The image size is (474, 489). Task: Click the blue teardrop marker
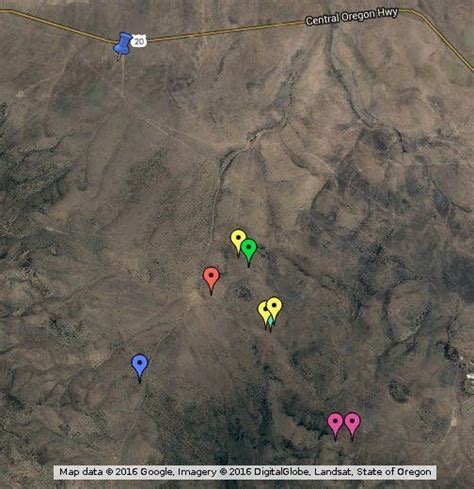point(140,366)
